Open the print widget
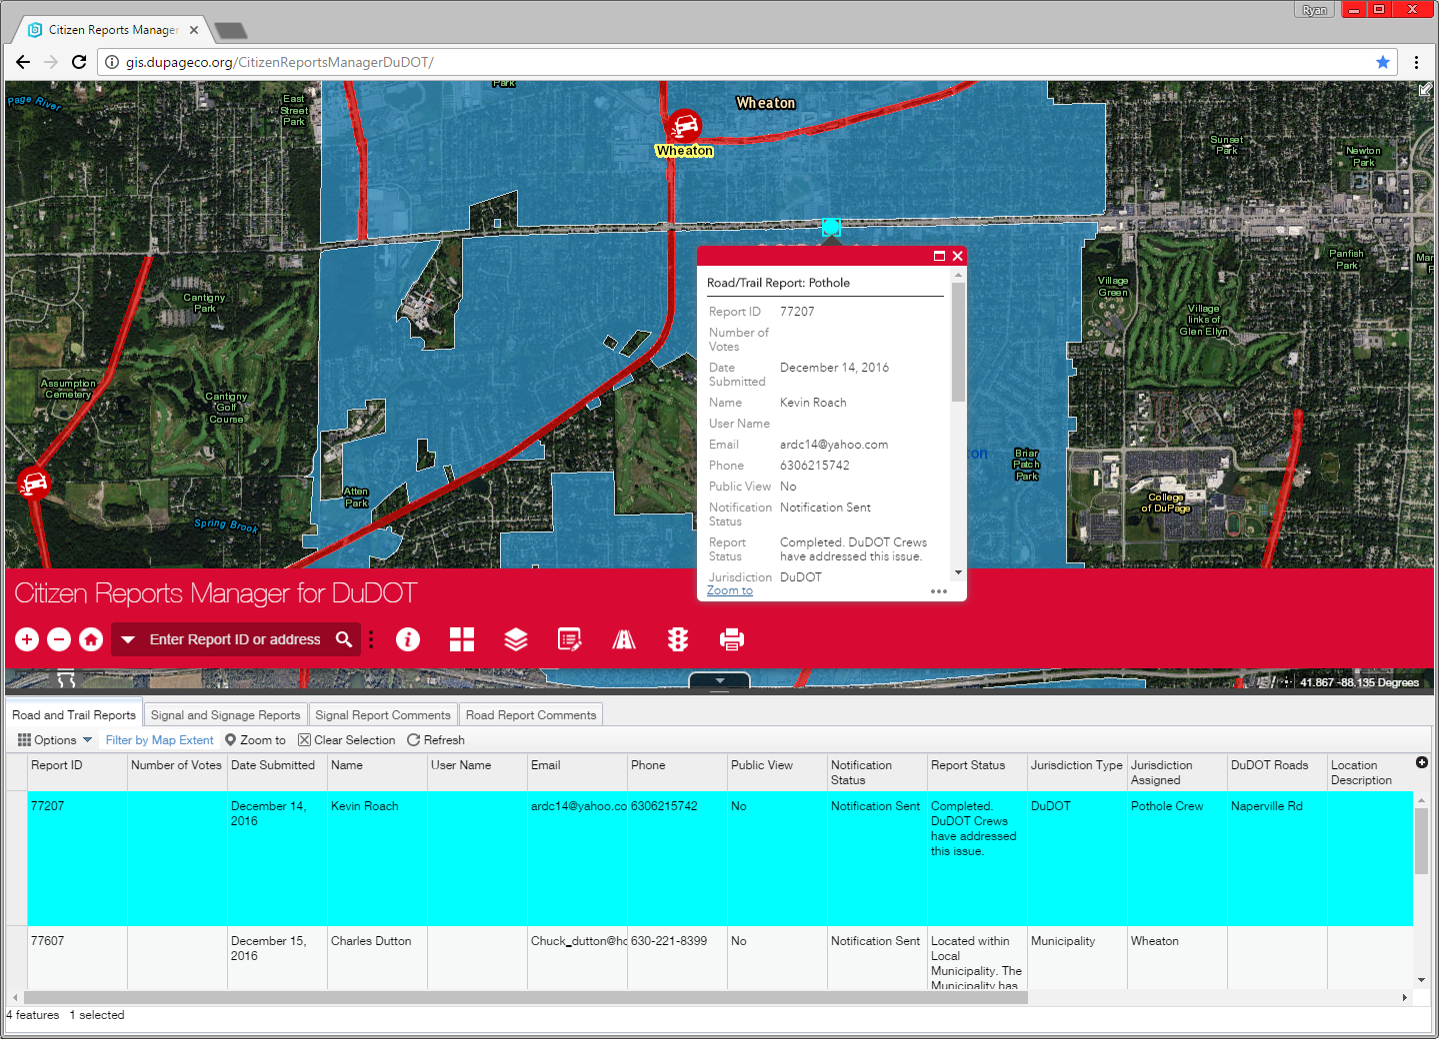 pyautogui.click(x=732, y=640)
